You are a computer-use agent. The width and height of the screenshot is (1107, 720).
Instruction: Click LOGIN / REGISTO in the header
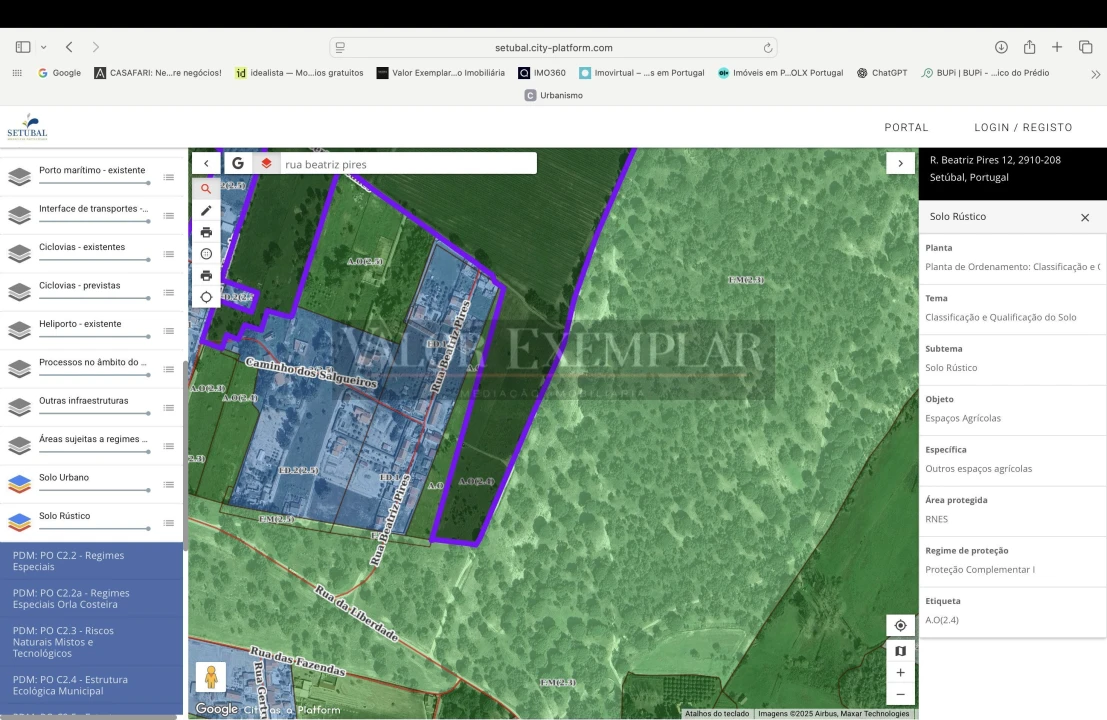[x=1023, y=127]
